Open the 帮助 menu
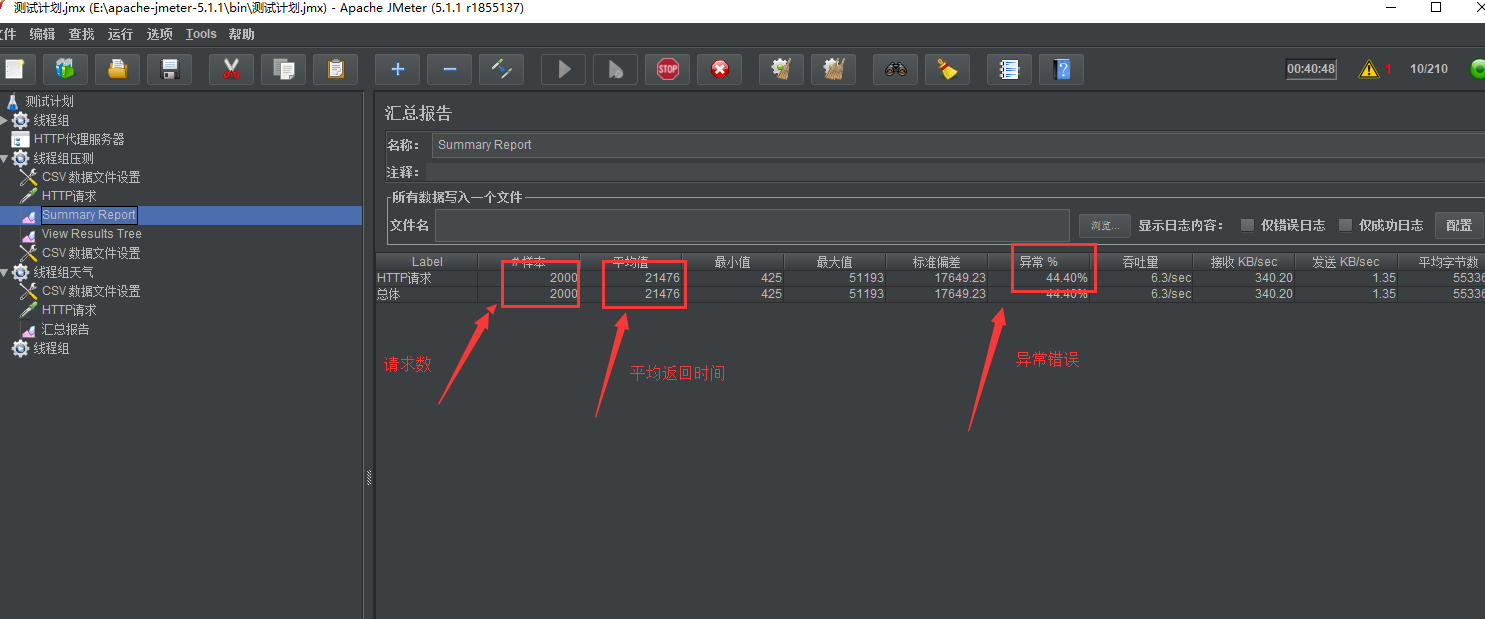 241,34
